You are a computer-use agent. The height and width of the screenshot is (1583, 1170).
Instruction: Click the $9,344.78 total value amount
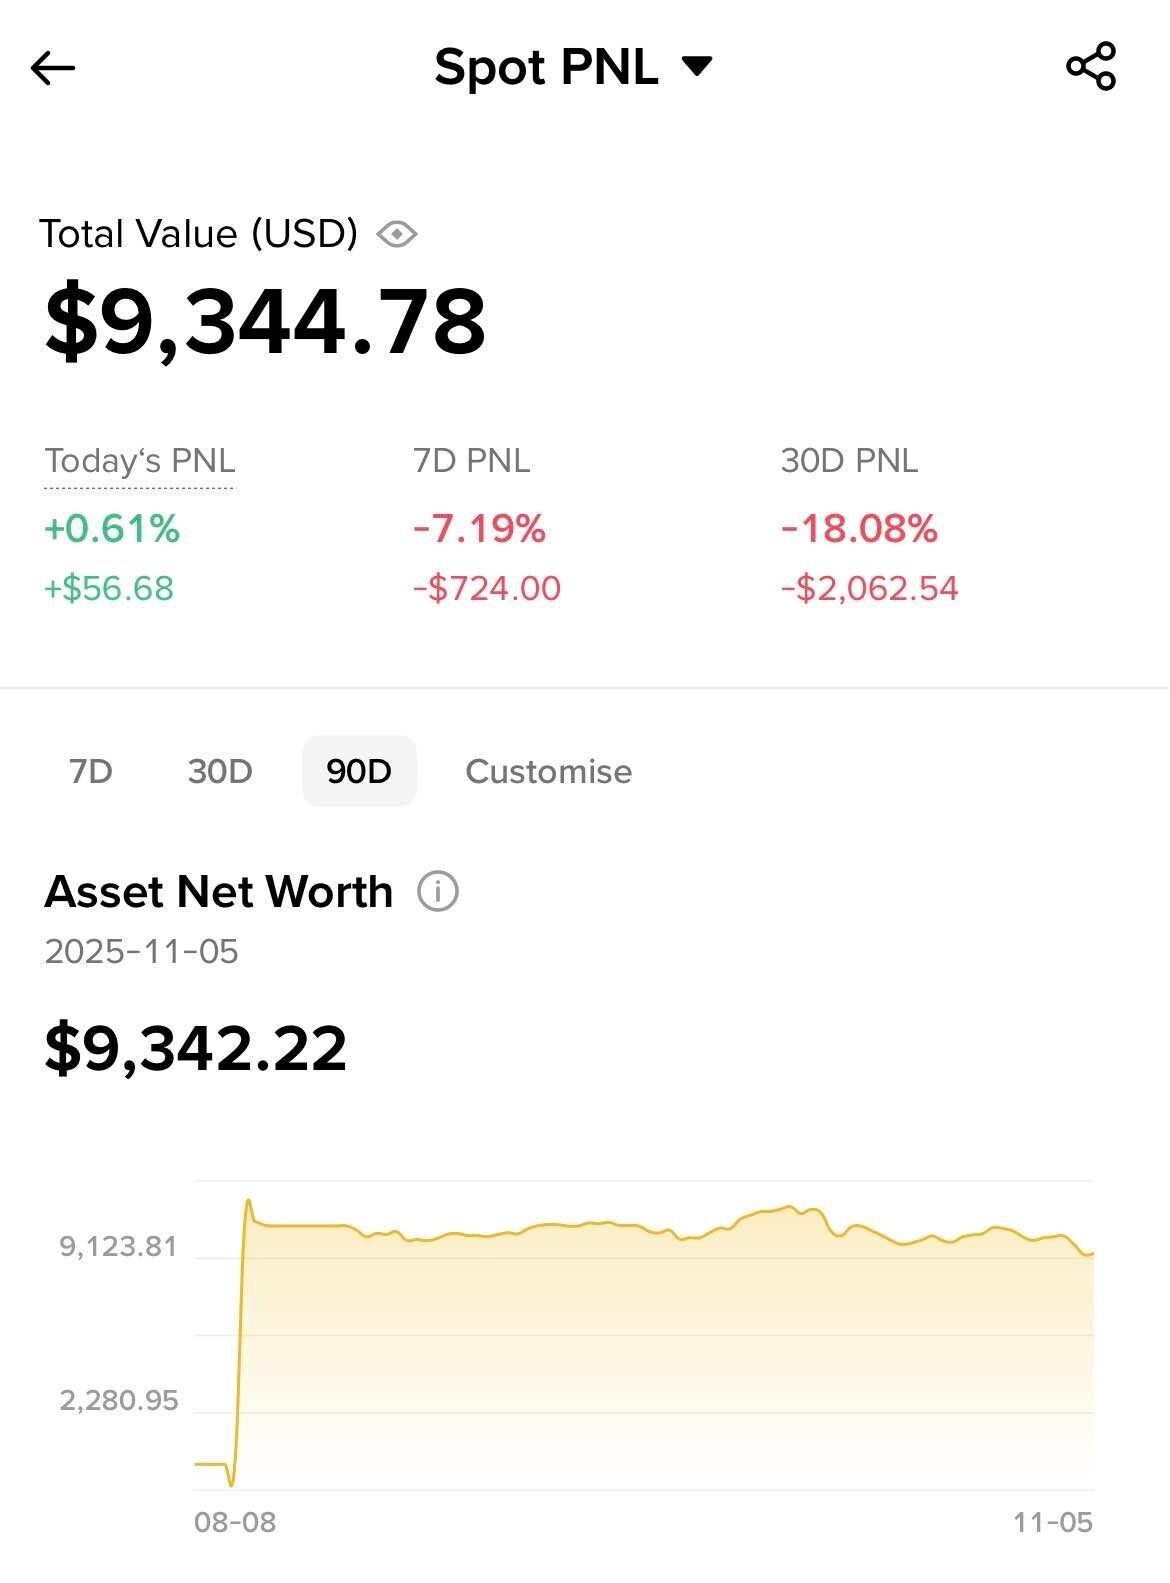(x=265, y=321)
